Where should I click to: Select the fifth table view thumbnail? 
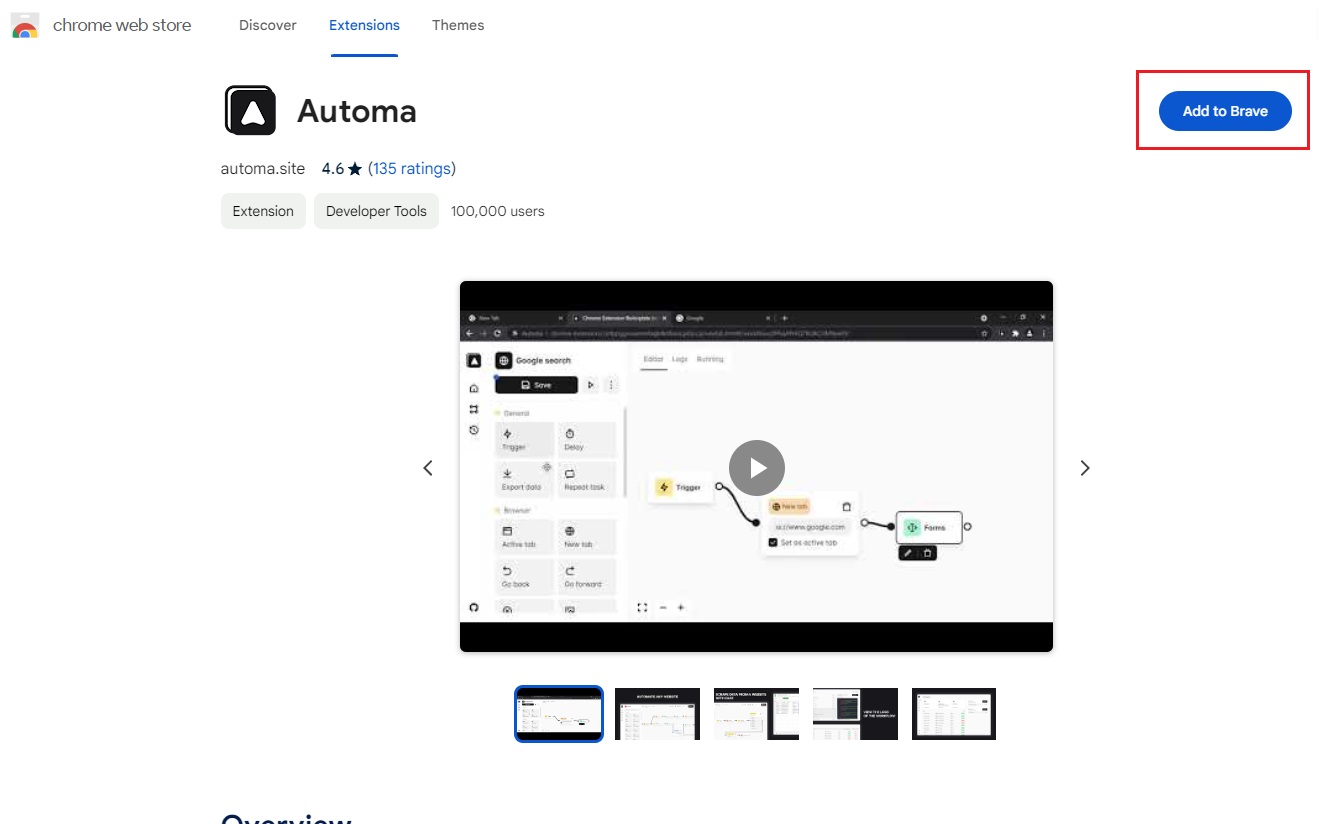click(954, 714)
